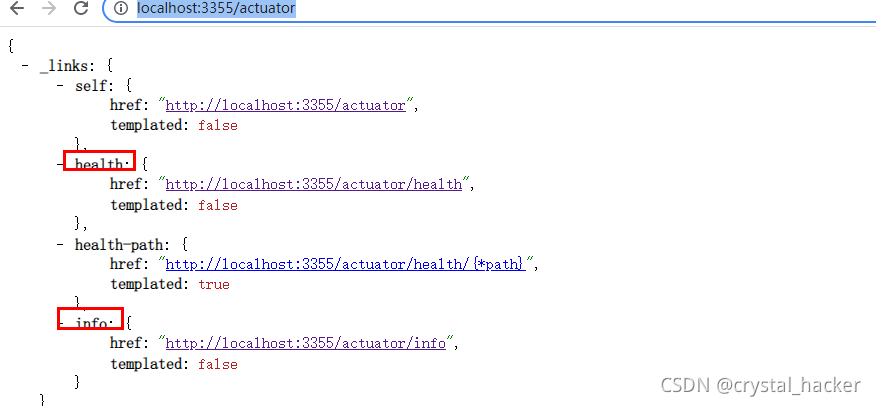
Task: Collapse the _links JSON node
Action: pyautogui.click(x=25, y=66)
